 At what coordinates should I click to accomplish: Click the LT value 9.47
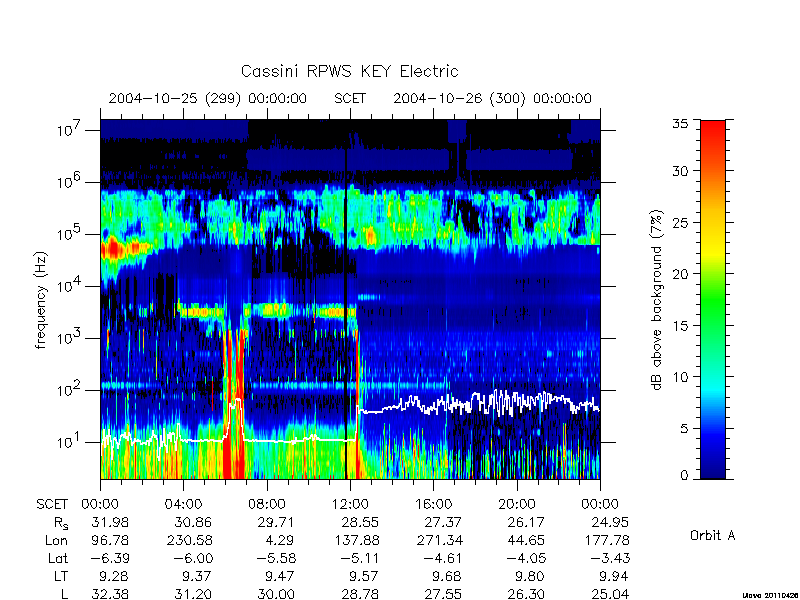point(281,577)
